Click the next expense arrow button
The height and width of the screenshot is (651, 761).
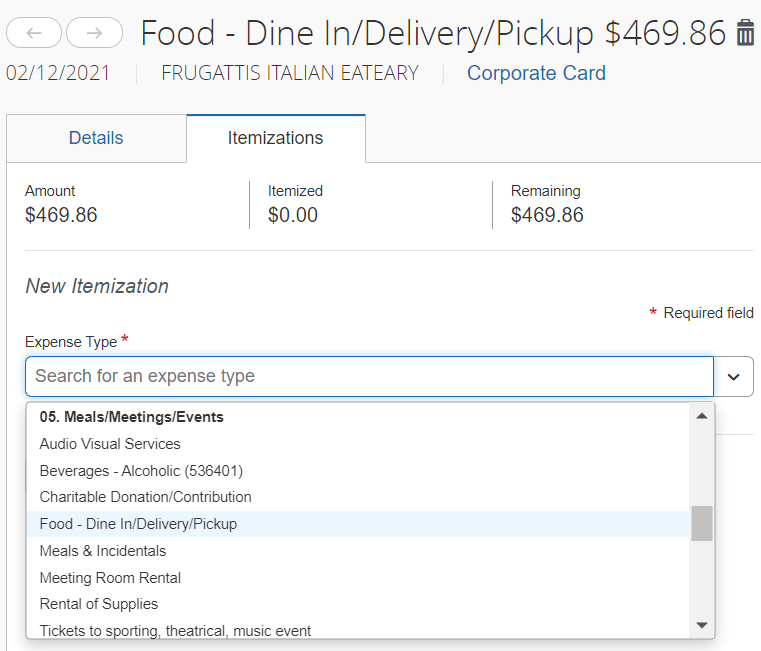pos(94,33)
